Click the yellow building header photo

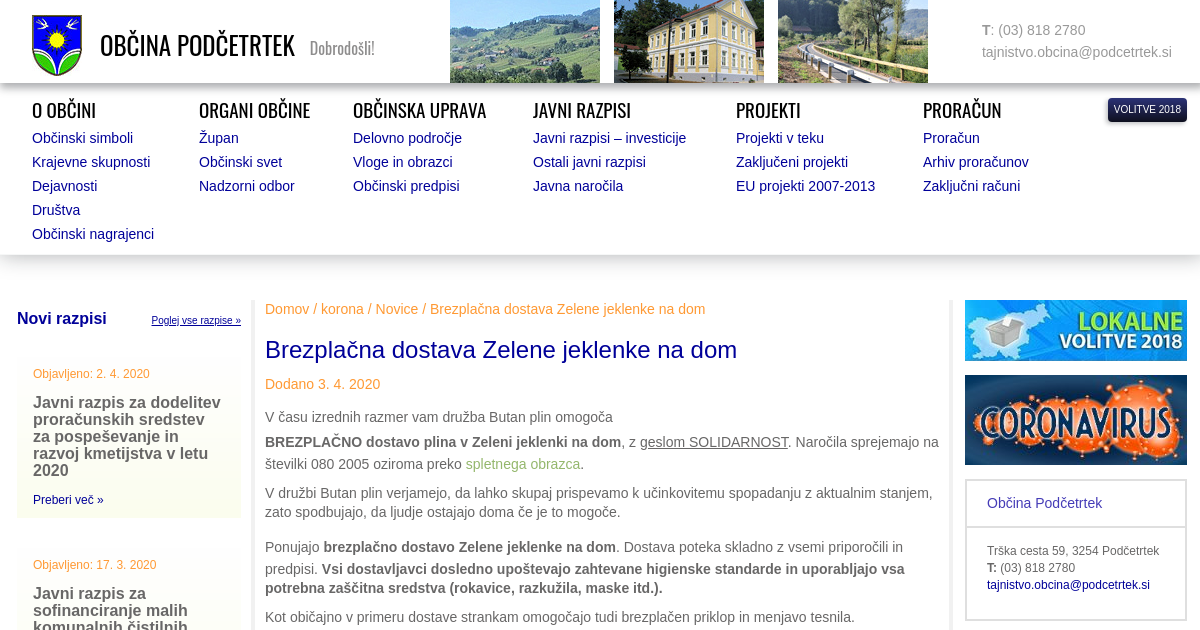tap(688, 42)
